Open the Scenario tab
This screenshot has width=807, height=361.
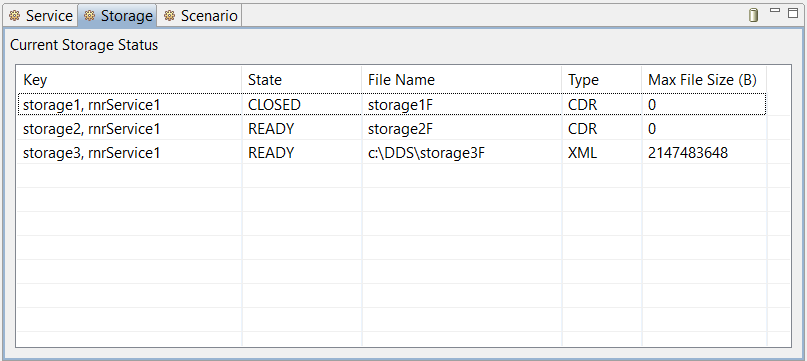point(200,16)
